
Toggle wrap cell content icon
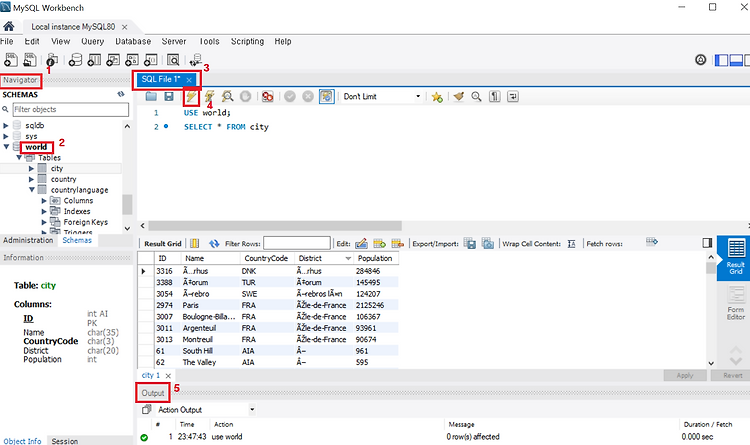571,244
